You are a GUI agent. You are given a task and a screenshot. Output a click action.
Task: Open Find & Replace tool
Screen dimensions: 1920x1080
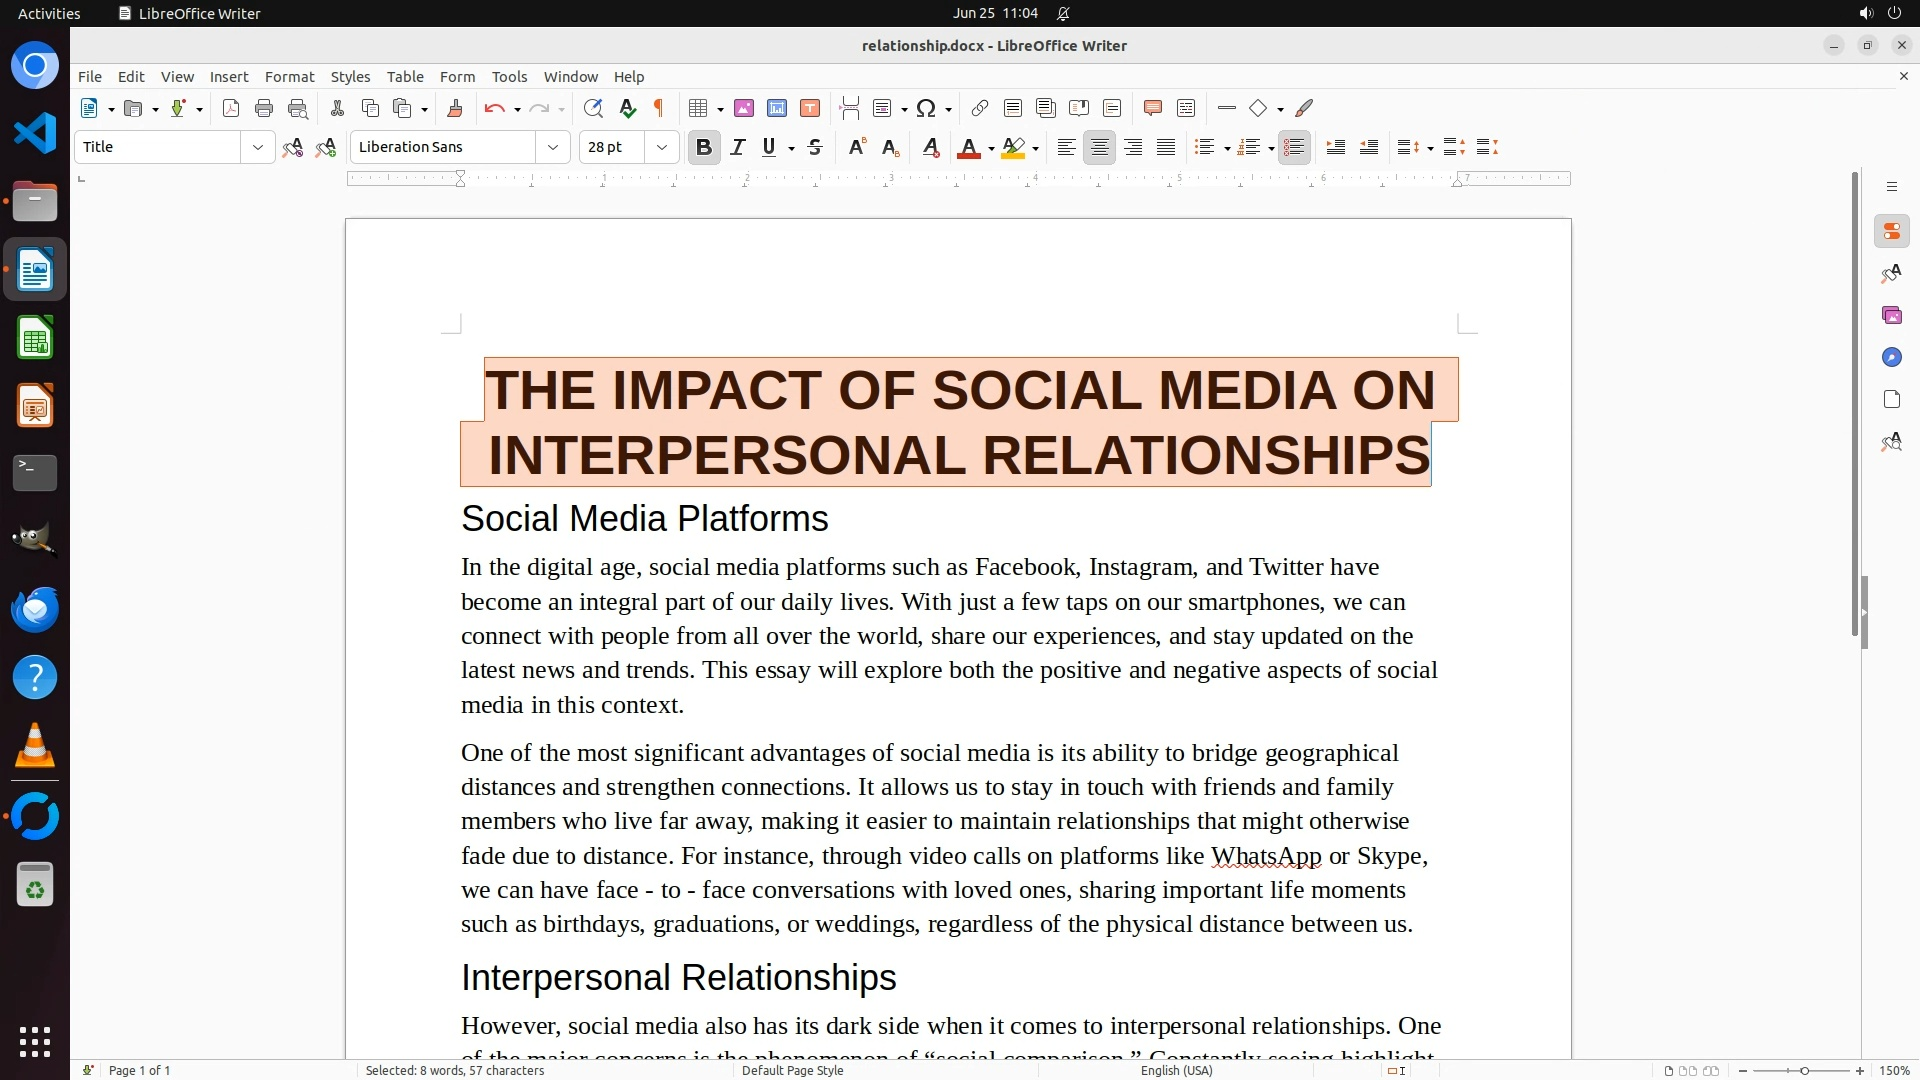[x=593, y=109]
